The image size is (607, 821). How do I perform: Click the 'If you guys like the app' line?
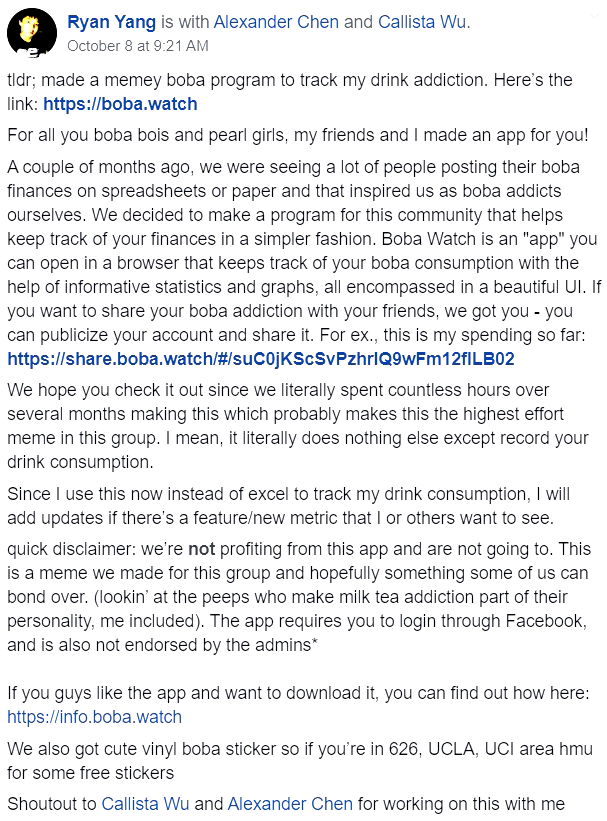pyautogui.click(x=300, y=693)
